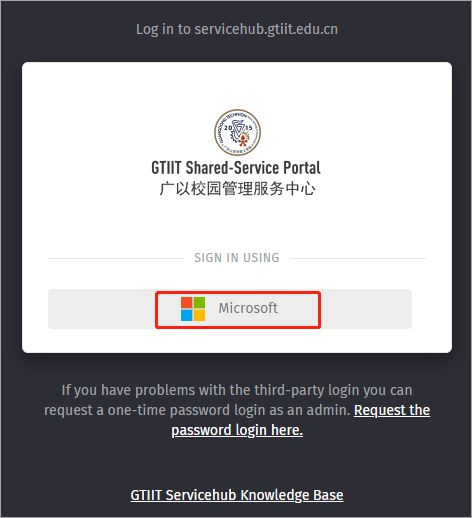Screen dimensions: 472x518
Task: Click the 'If you have problems' help paragraph
Action: [x=237, y=410]
